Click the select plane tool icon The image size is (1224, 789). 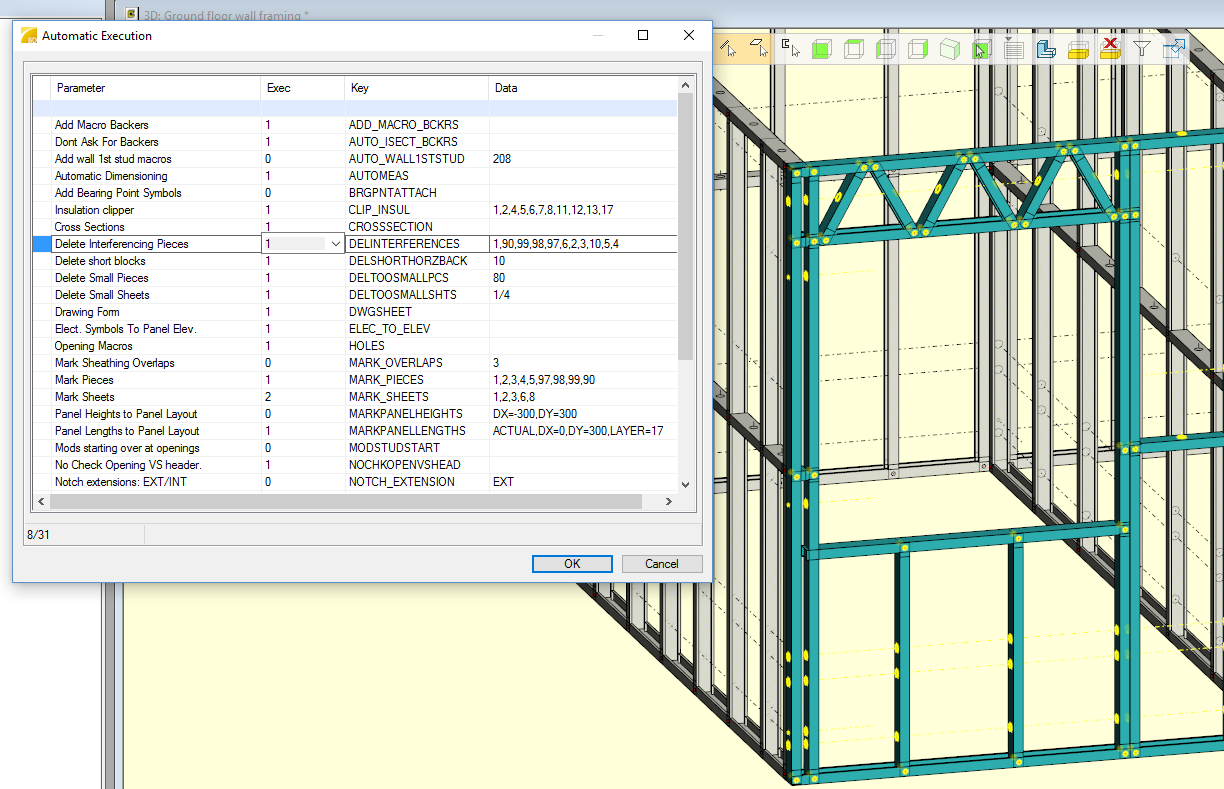759,48
